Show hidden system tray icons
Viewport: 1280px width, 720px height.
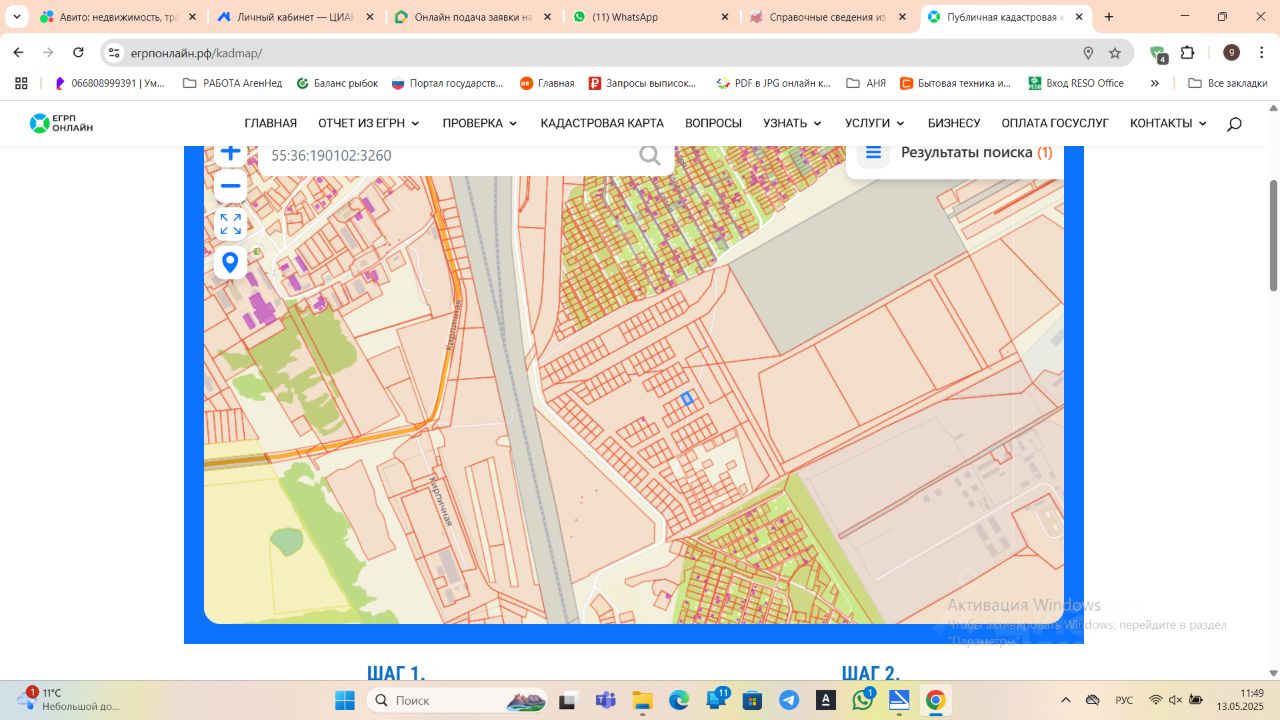1066,700
